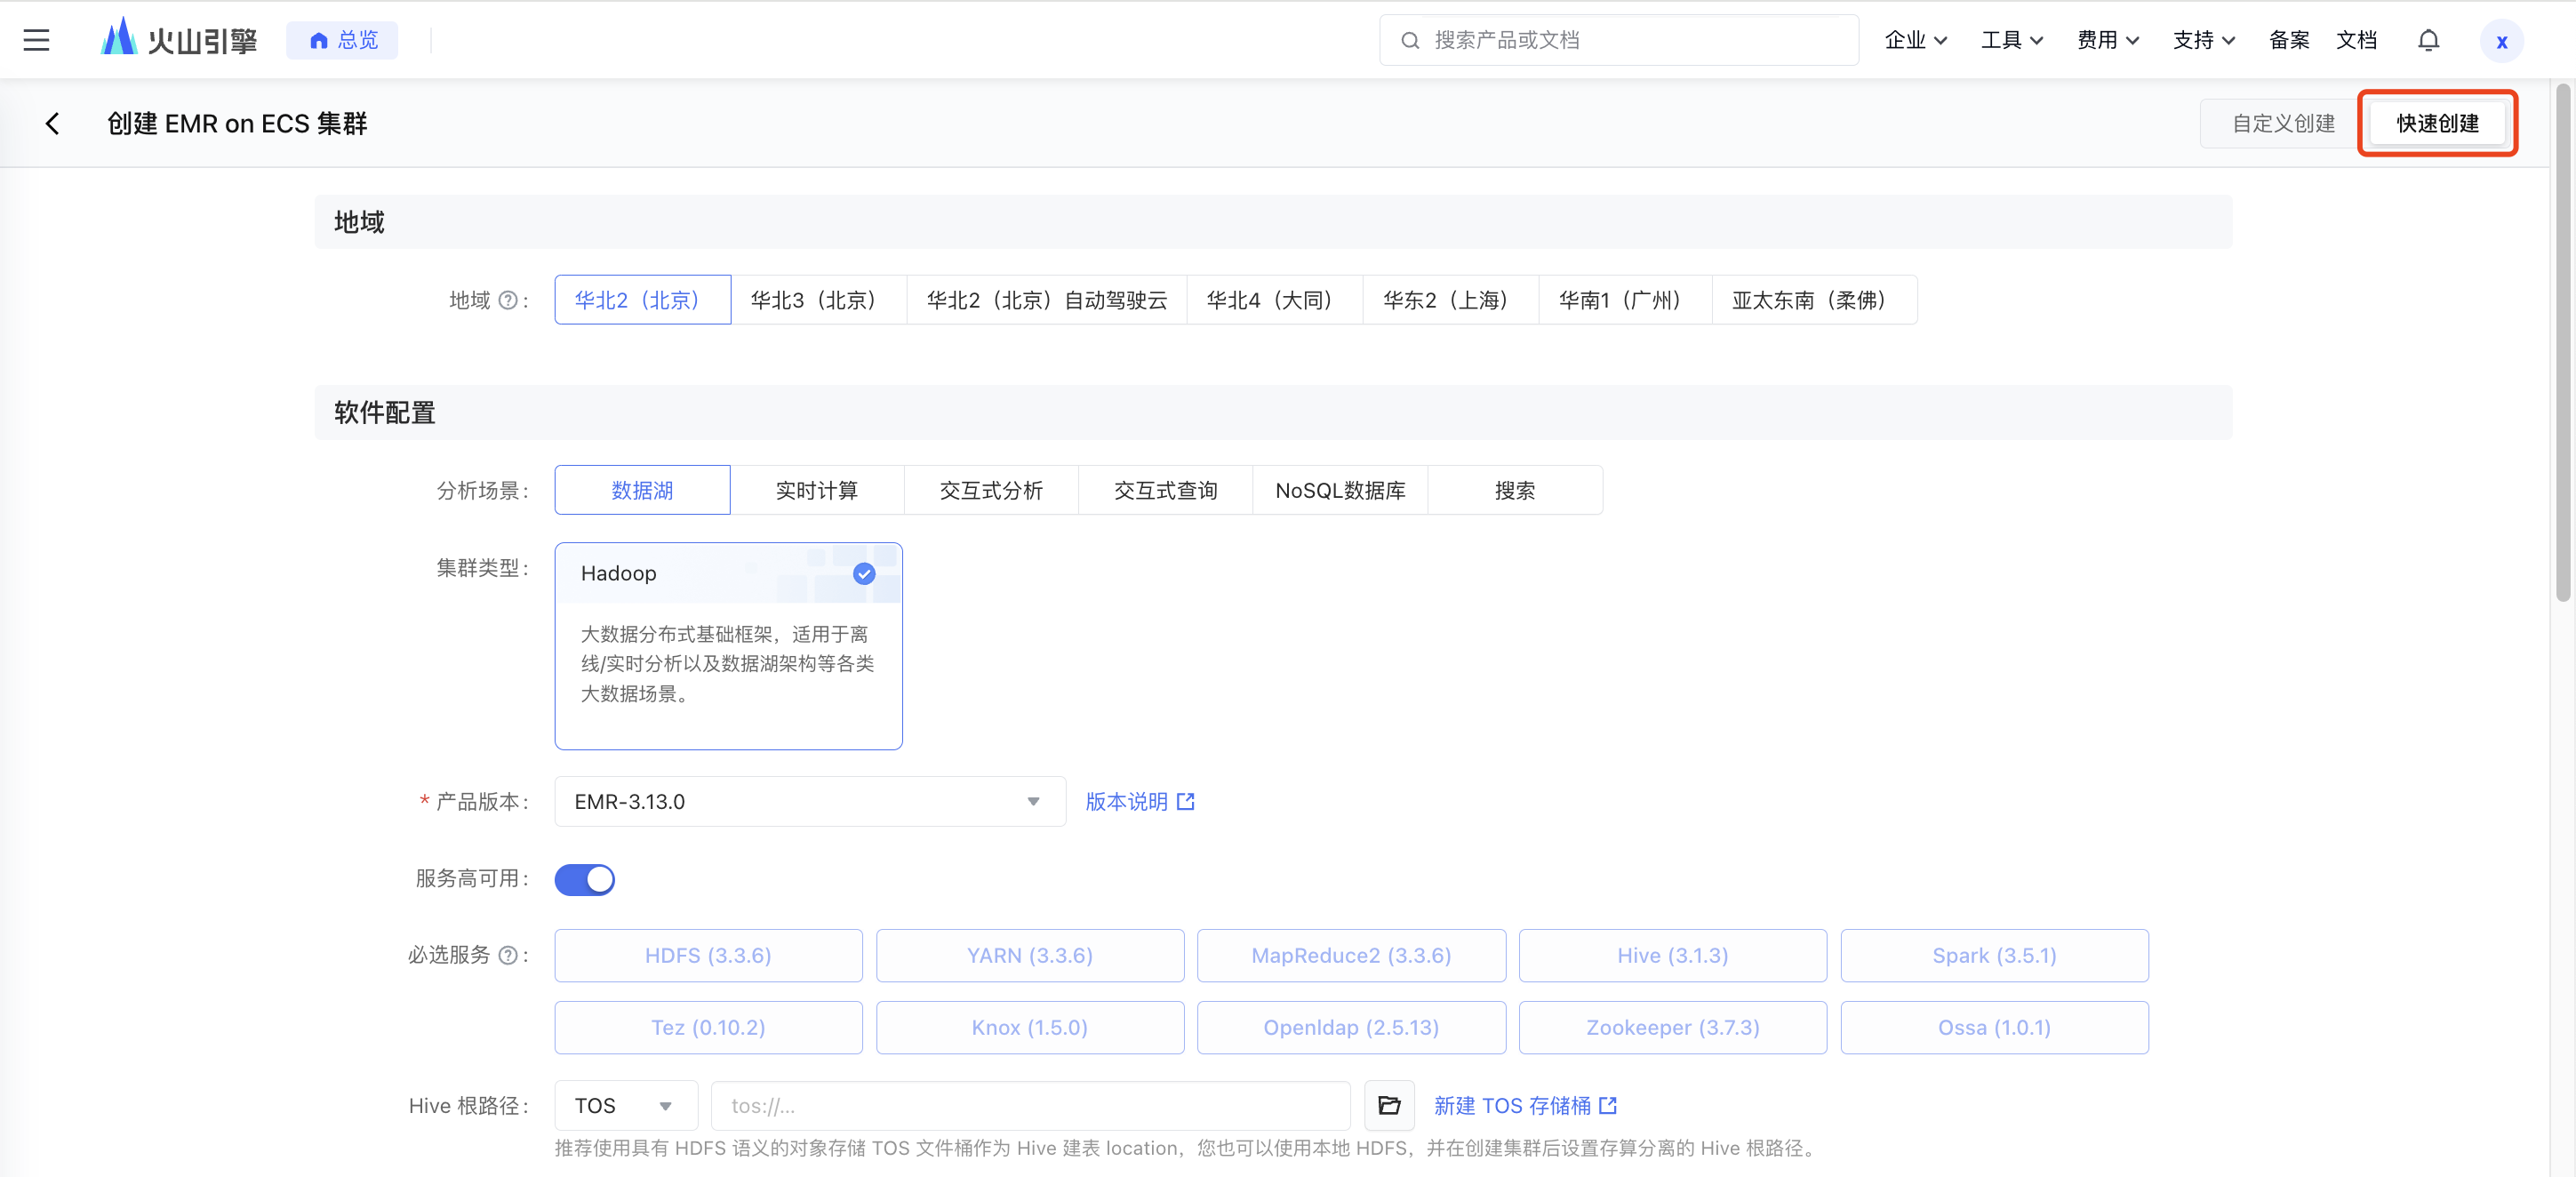Switch to 快速创建 mode
The height and width of the screenshot is (1177, 2576).
(x=2437, y=123)
